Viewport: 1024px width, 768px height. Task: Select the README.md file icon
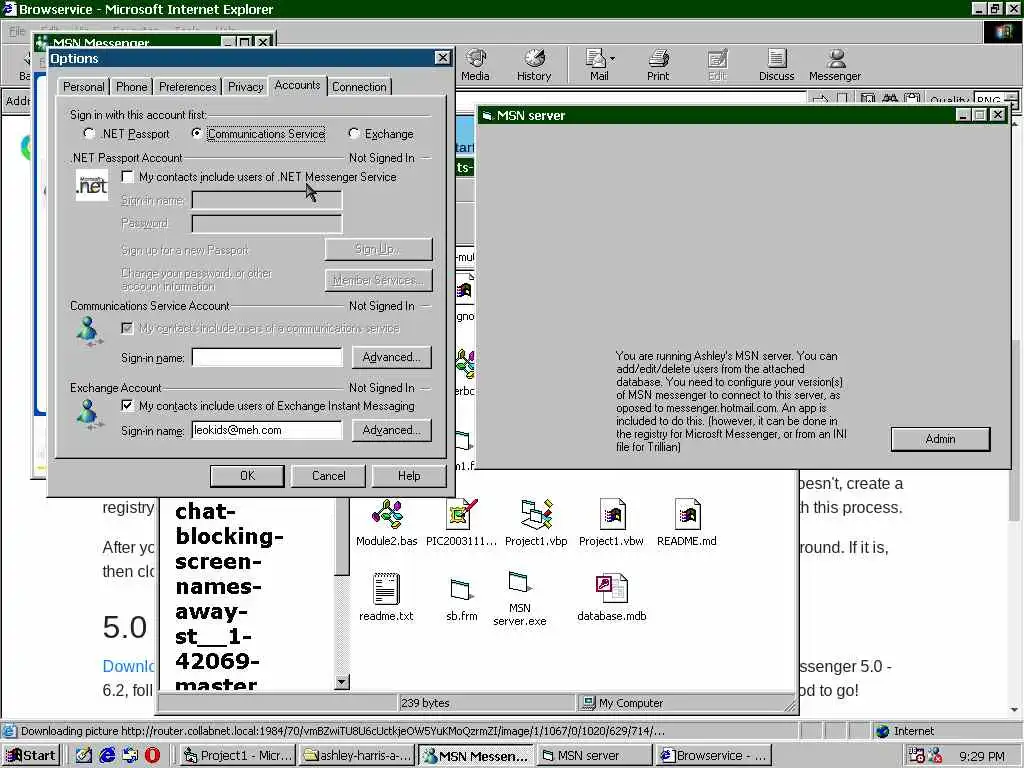(686, 522)
